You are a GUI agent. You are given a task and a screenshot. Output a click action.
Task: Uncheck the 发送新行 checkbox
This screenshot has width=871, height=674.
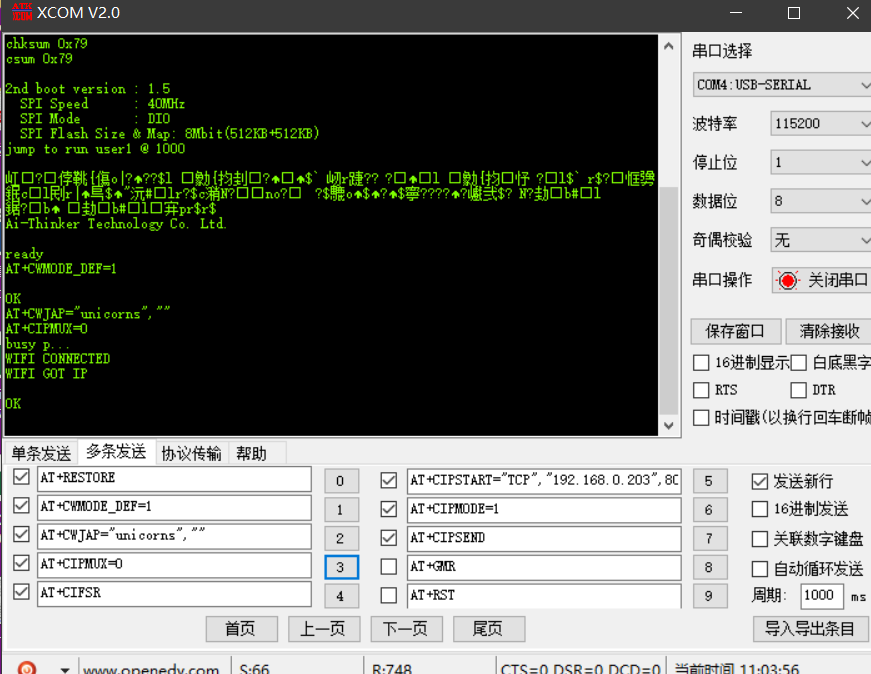759,481
